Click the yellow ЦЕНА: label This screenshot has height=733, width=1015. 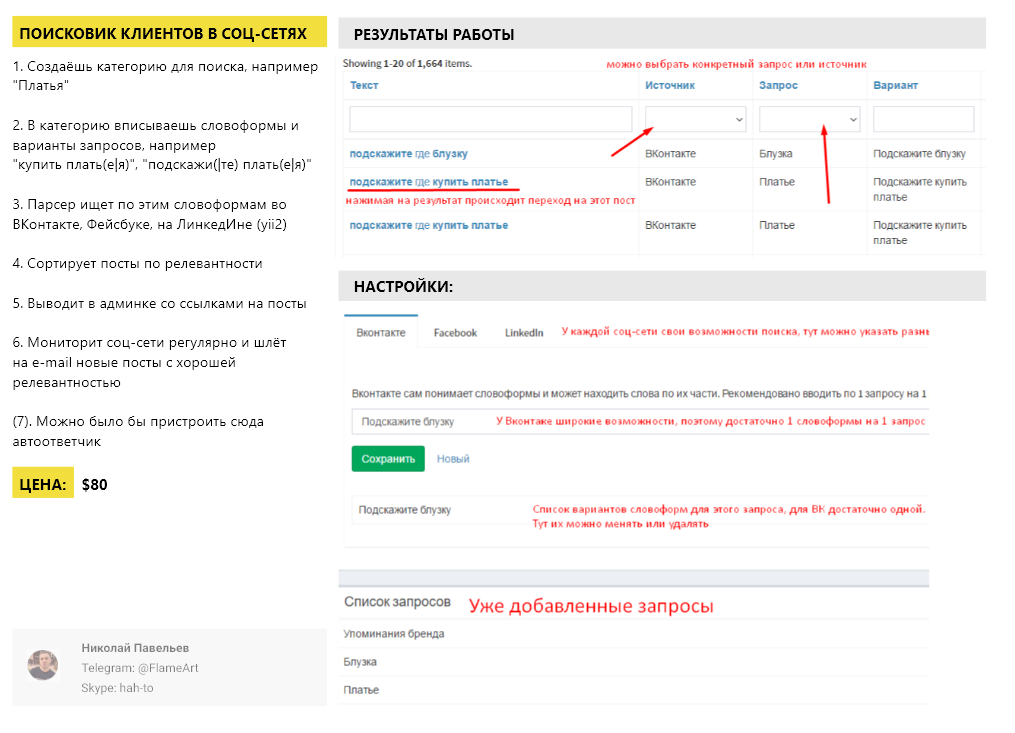click(43, 483)
